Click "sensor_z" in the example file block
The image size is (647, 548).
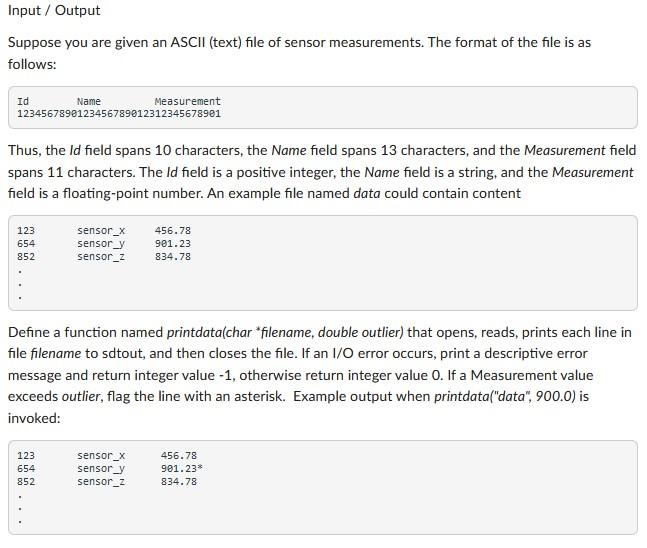[101, 257]
